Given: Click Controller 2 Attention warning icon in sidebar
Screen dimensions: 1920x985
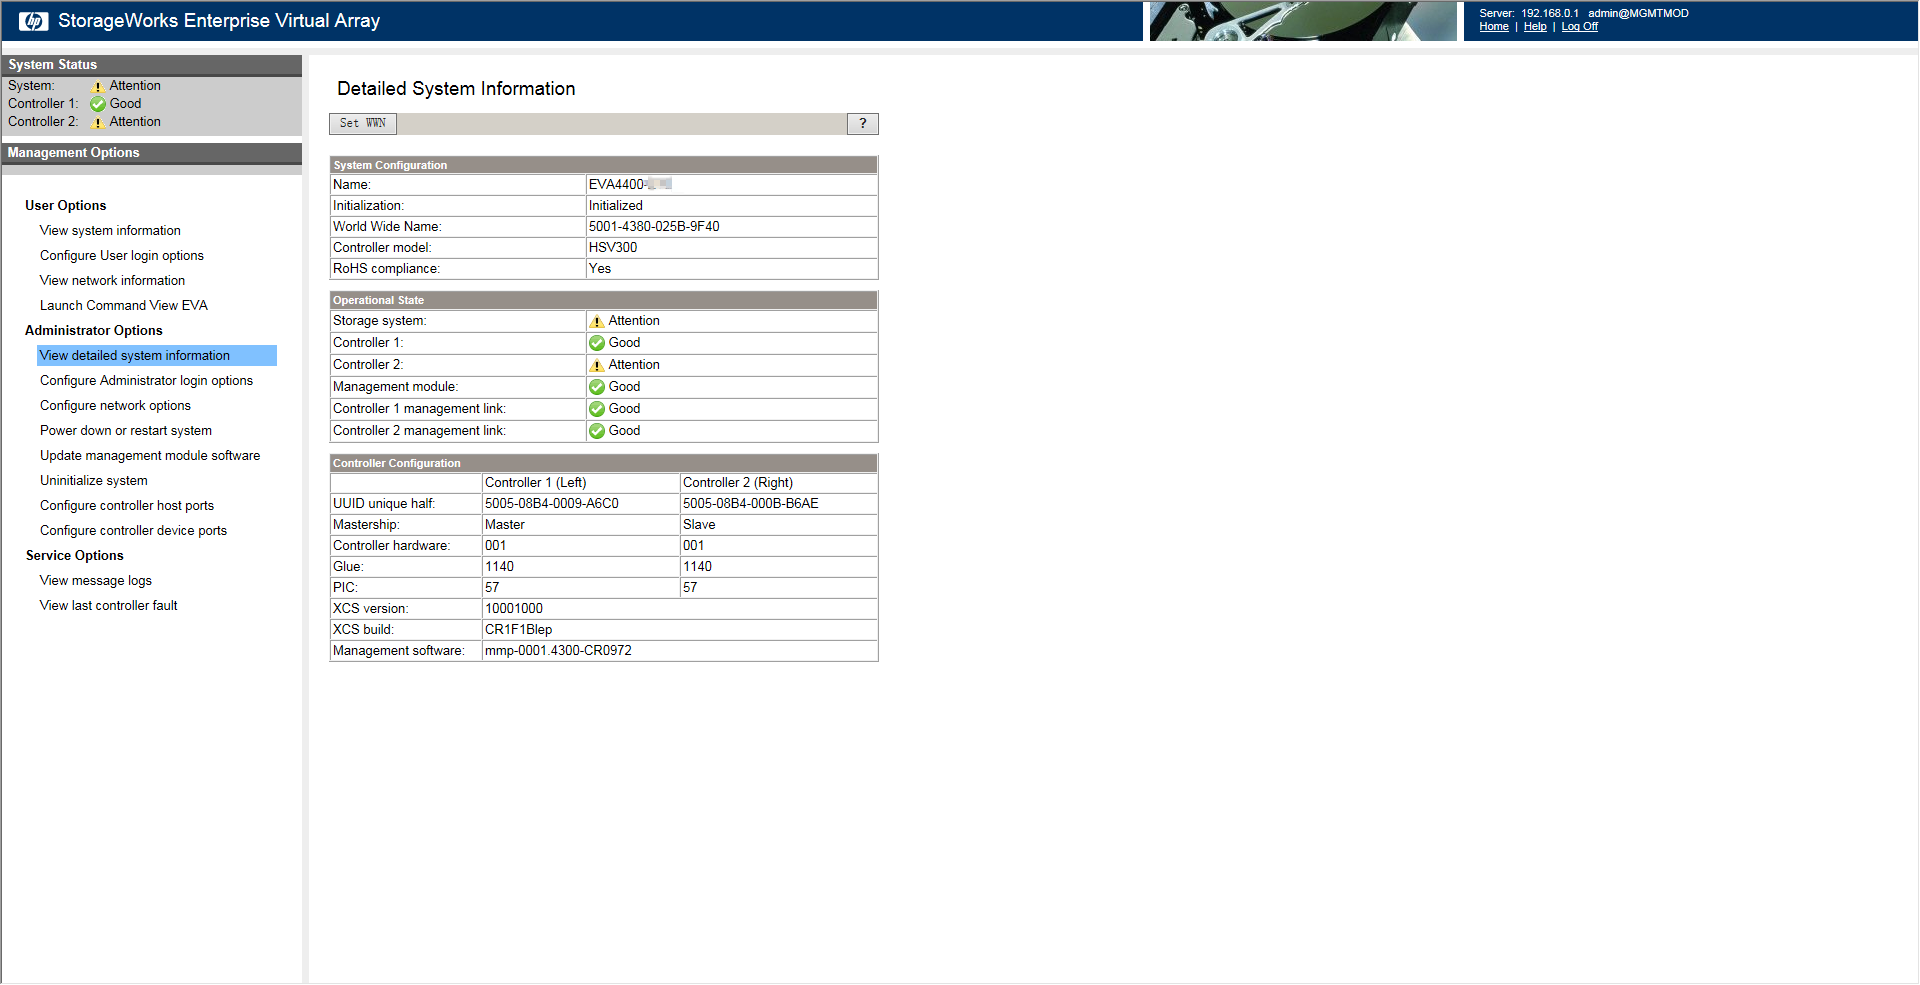Looking at the screenshot, I should tap(98, 123).
